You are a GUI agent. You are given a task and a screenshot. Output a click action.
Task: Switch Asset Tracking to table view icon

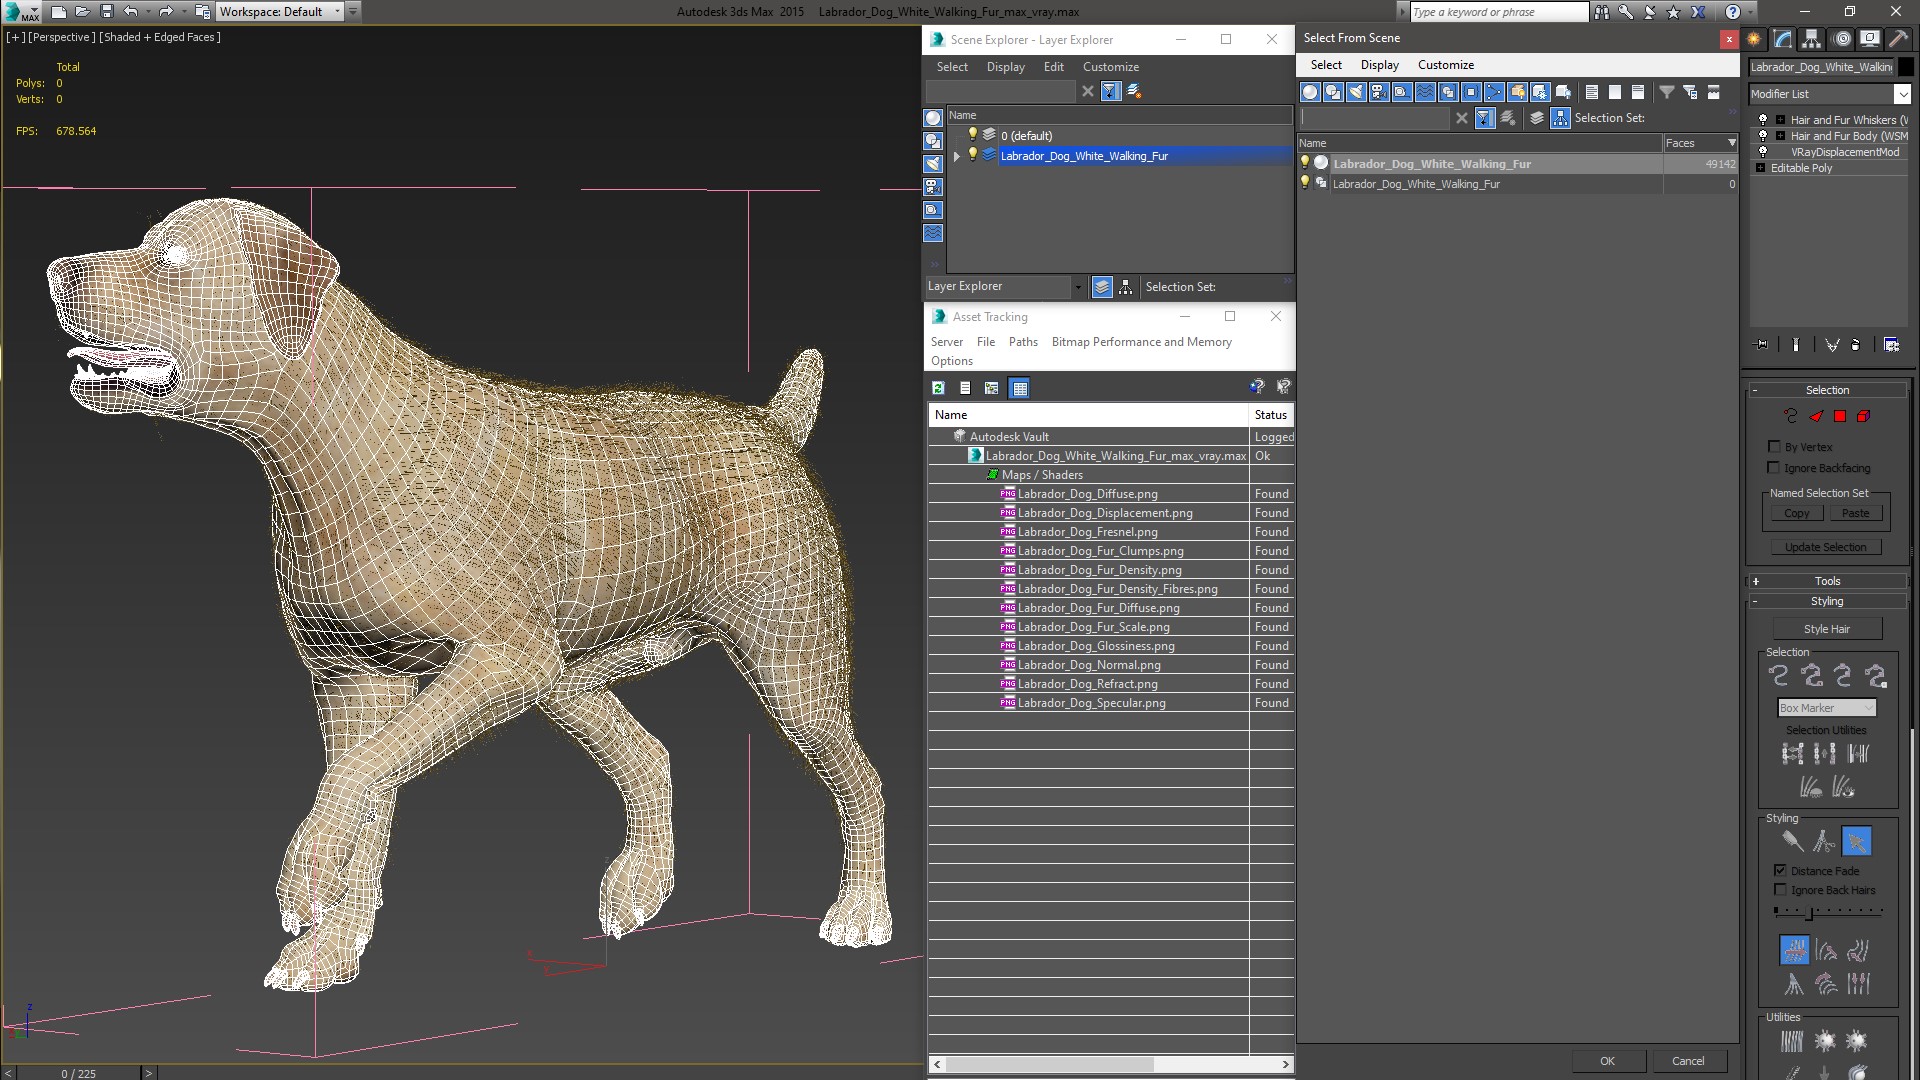1019,388
